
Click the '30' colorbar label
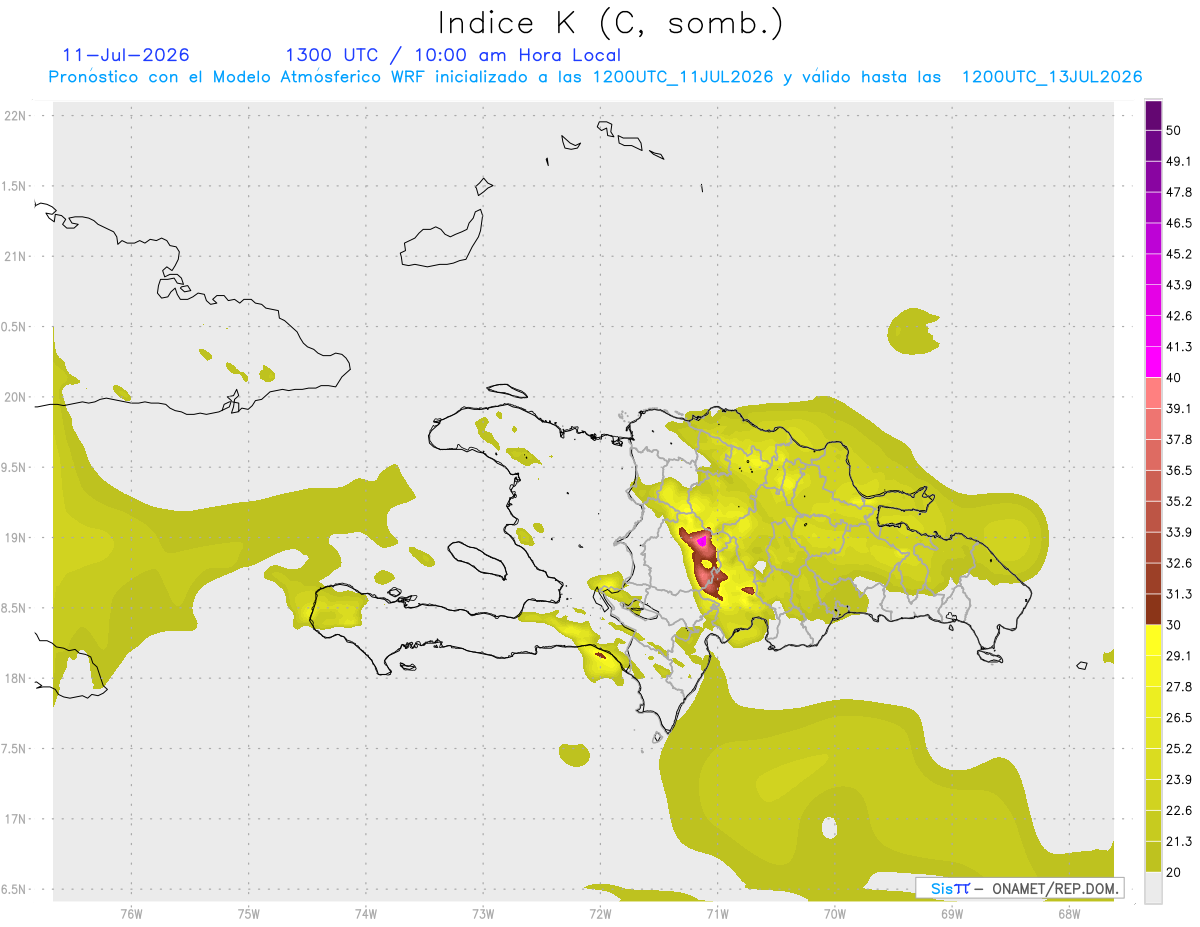pyautogui.click(x=1173, y=626)
